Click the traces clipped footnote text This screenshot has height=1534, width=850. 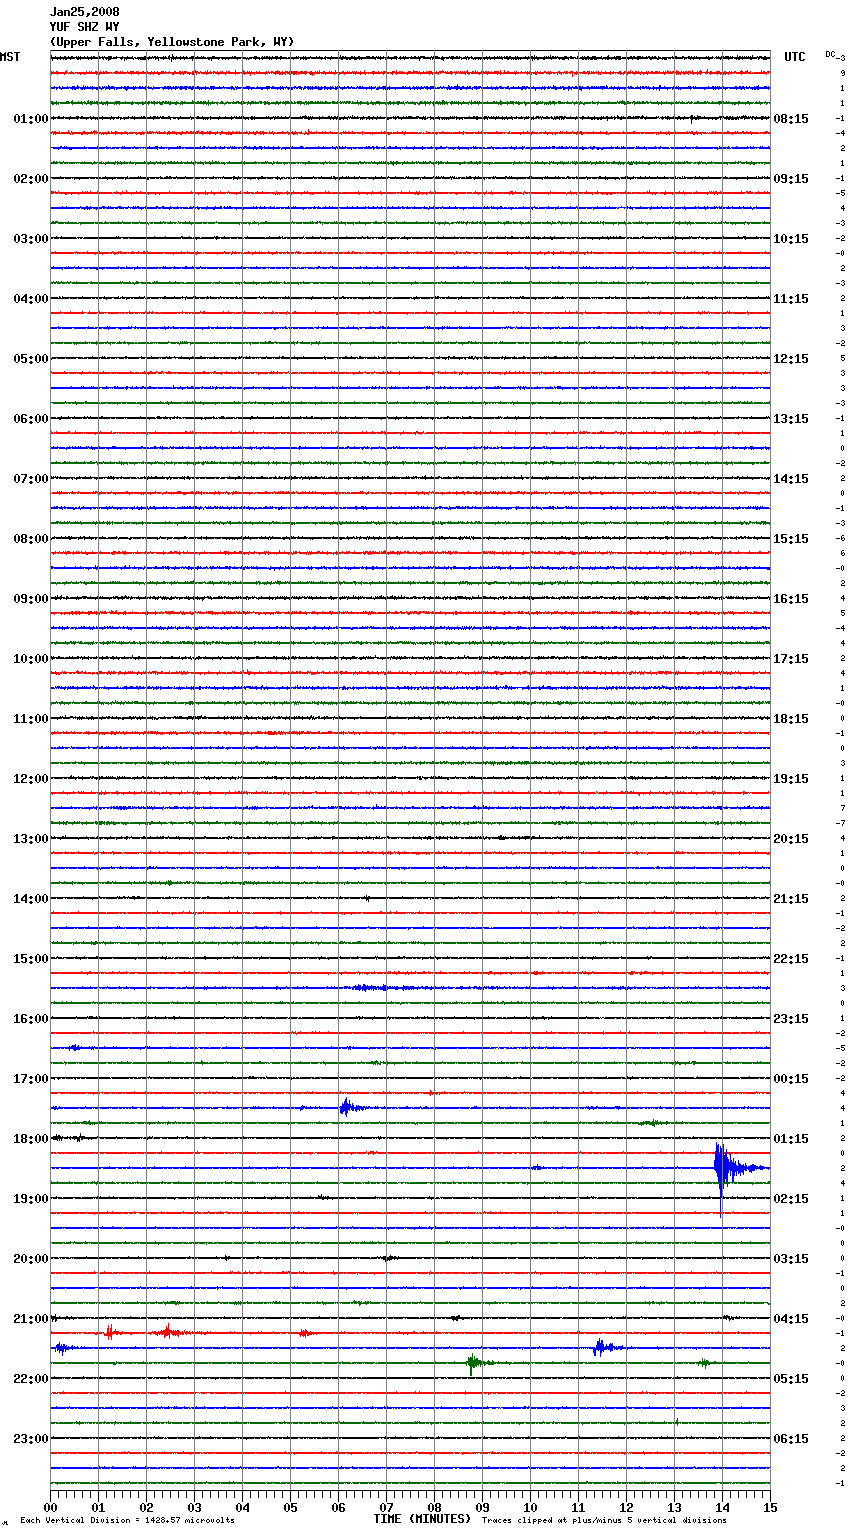pyautogui.click(x=604, y=1520)
